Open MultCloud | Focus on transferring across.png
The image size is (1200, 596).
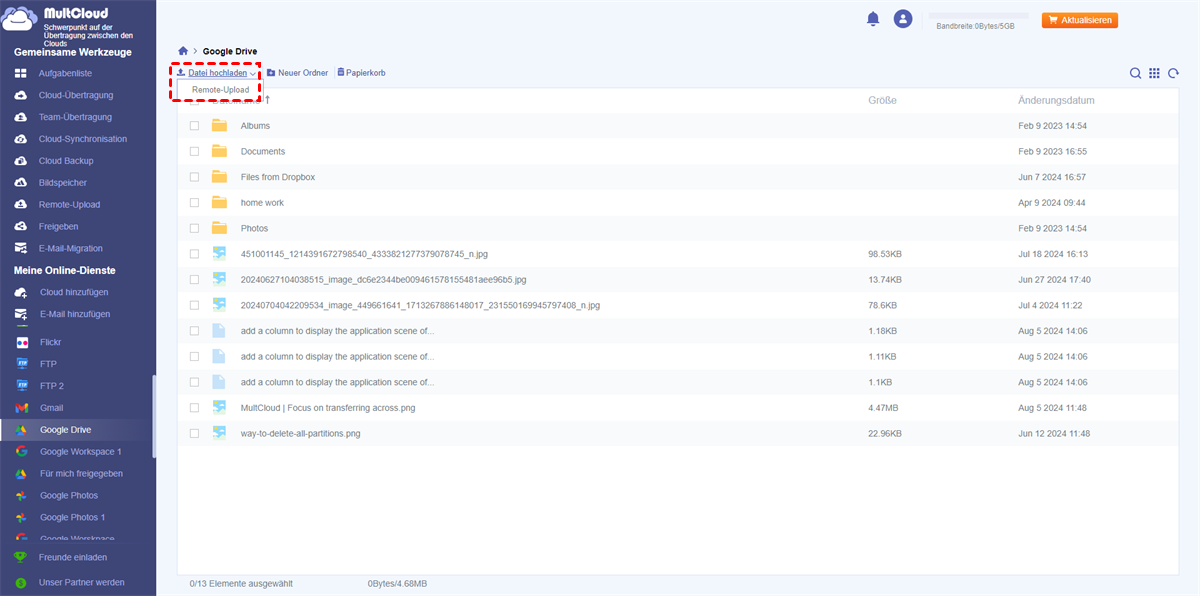pyautogui.click(x=328, y=408)
